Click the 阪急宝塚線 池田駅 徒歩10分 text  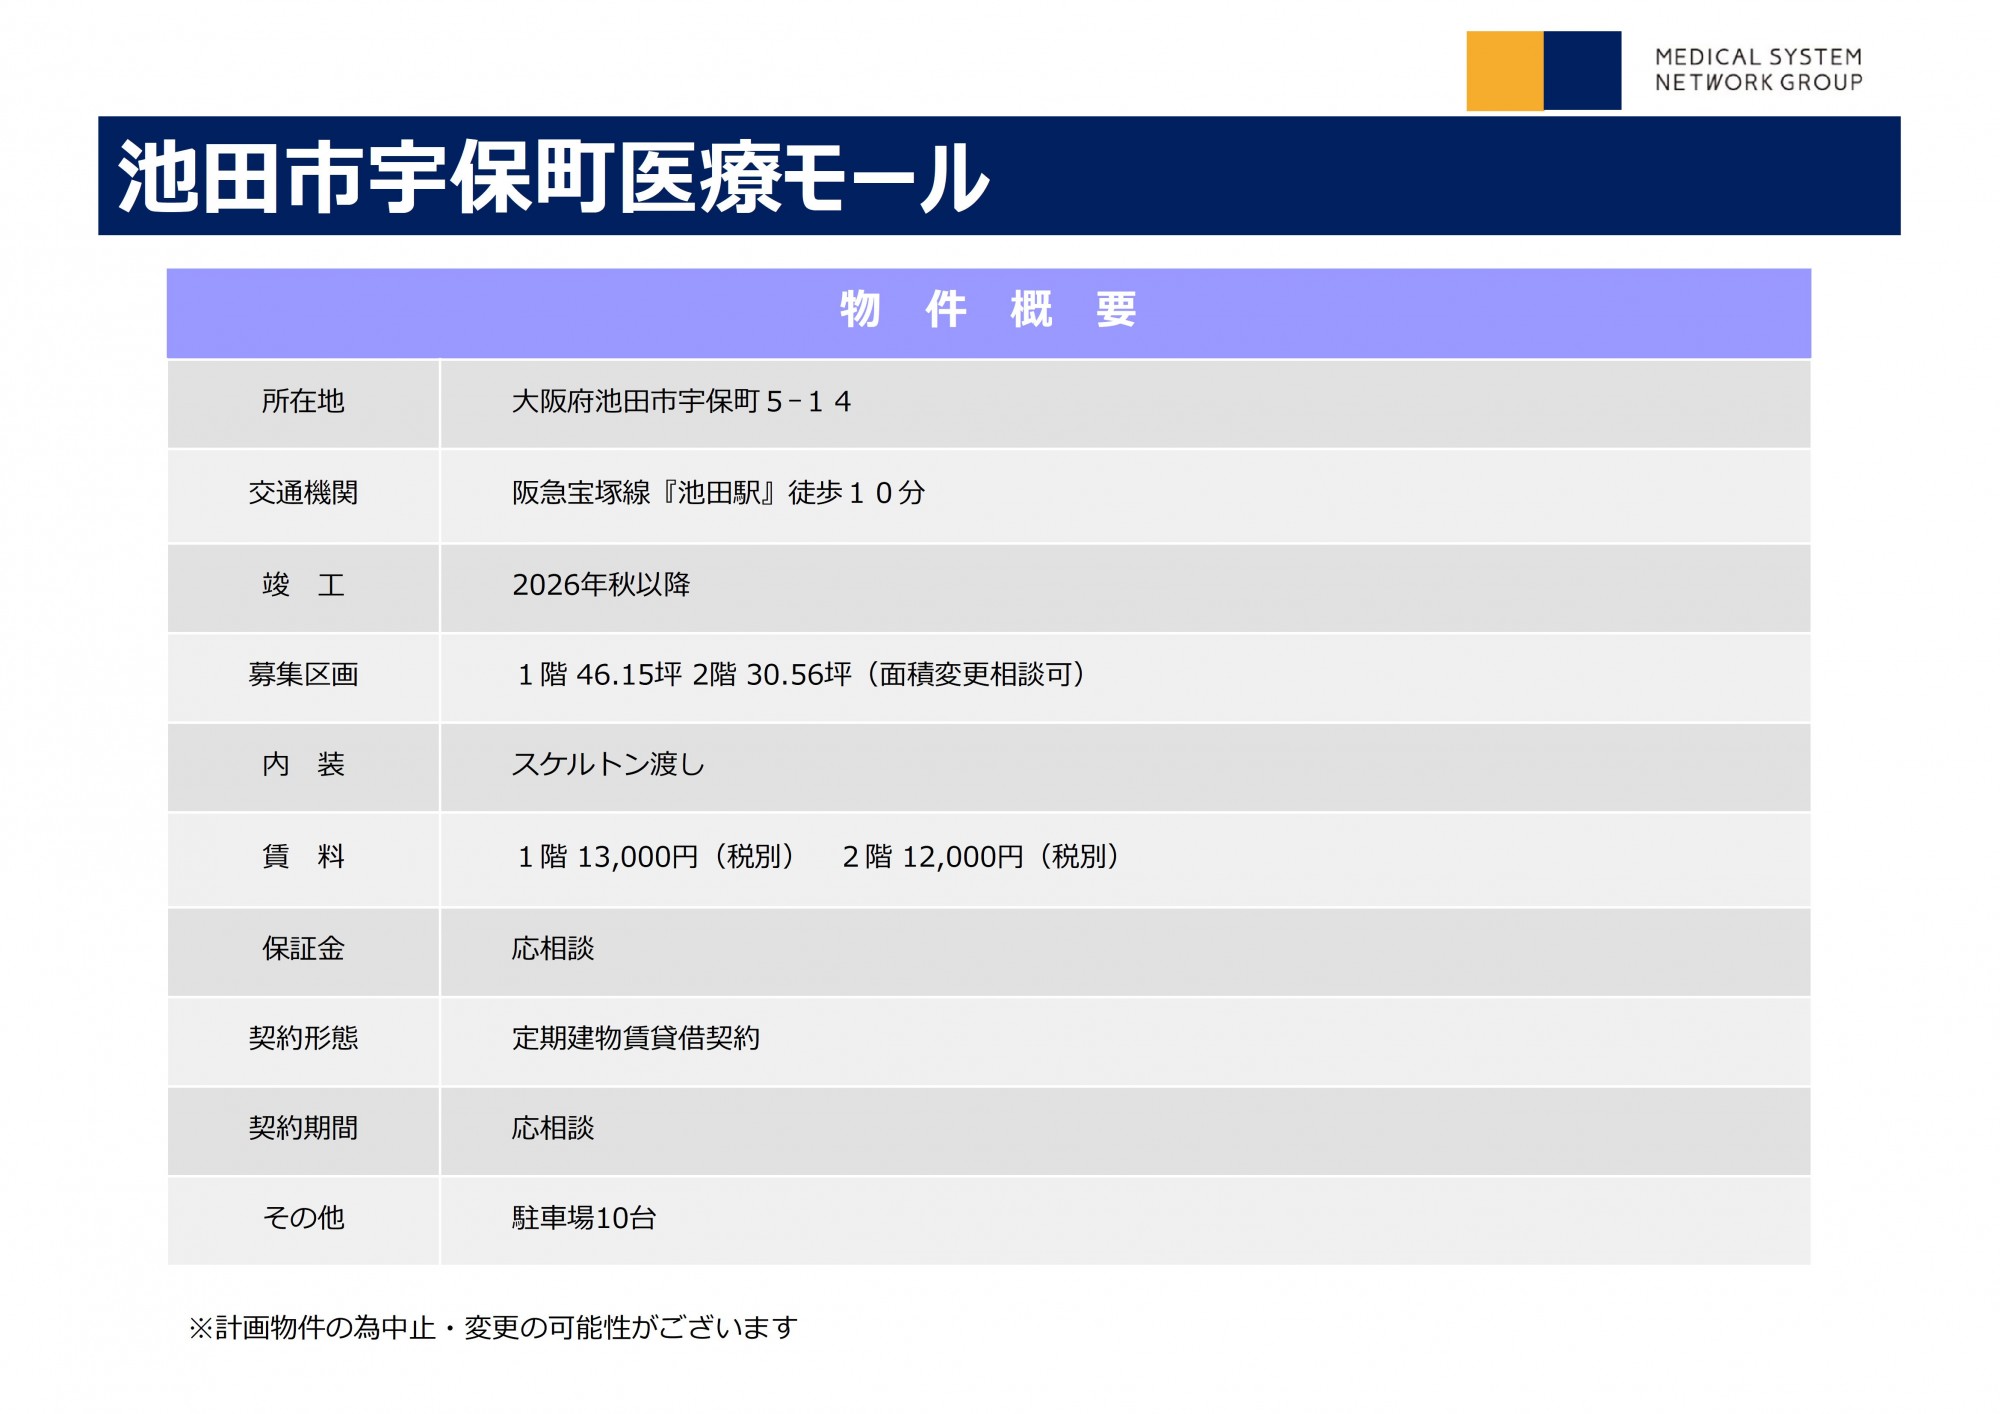tap(718, 493)
